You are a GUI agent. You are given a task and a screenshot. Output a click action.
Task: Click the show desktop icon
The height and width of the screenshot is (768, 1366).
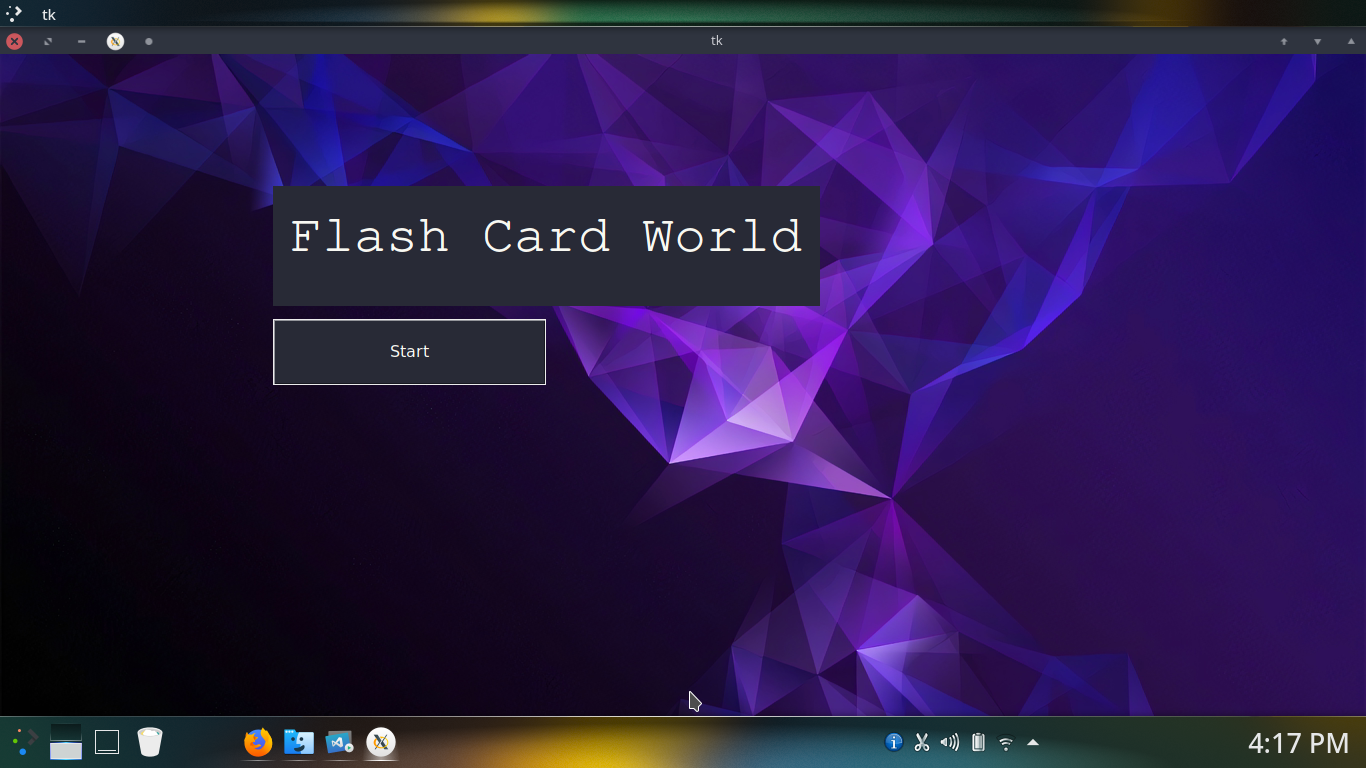click(x=107, y=742)
